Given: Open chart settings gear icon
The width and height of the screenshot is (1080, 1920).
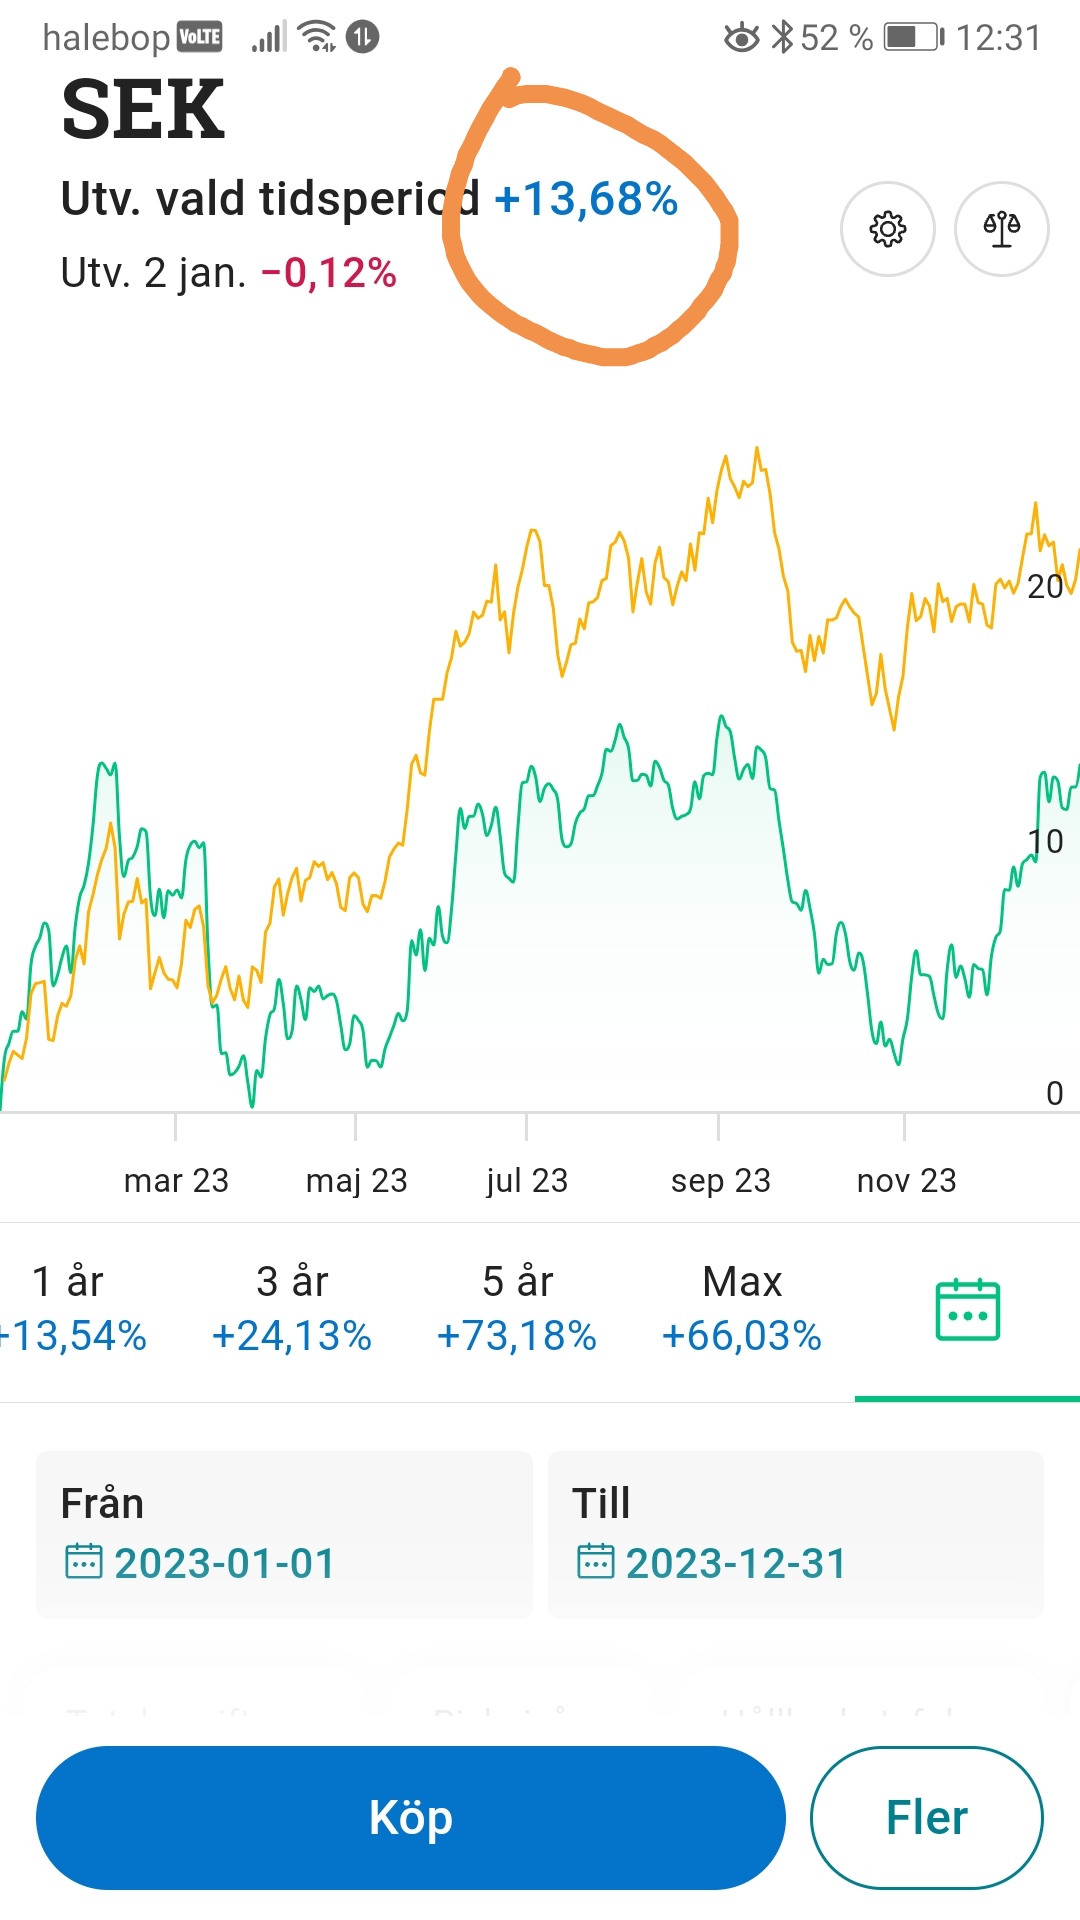Looking at the screenshot, I should [887, 229].
